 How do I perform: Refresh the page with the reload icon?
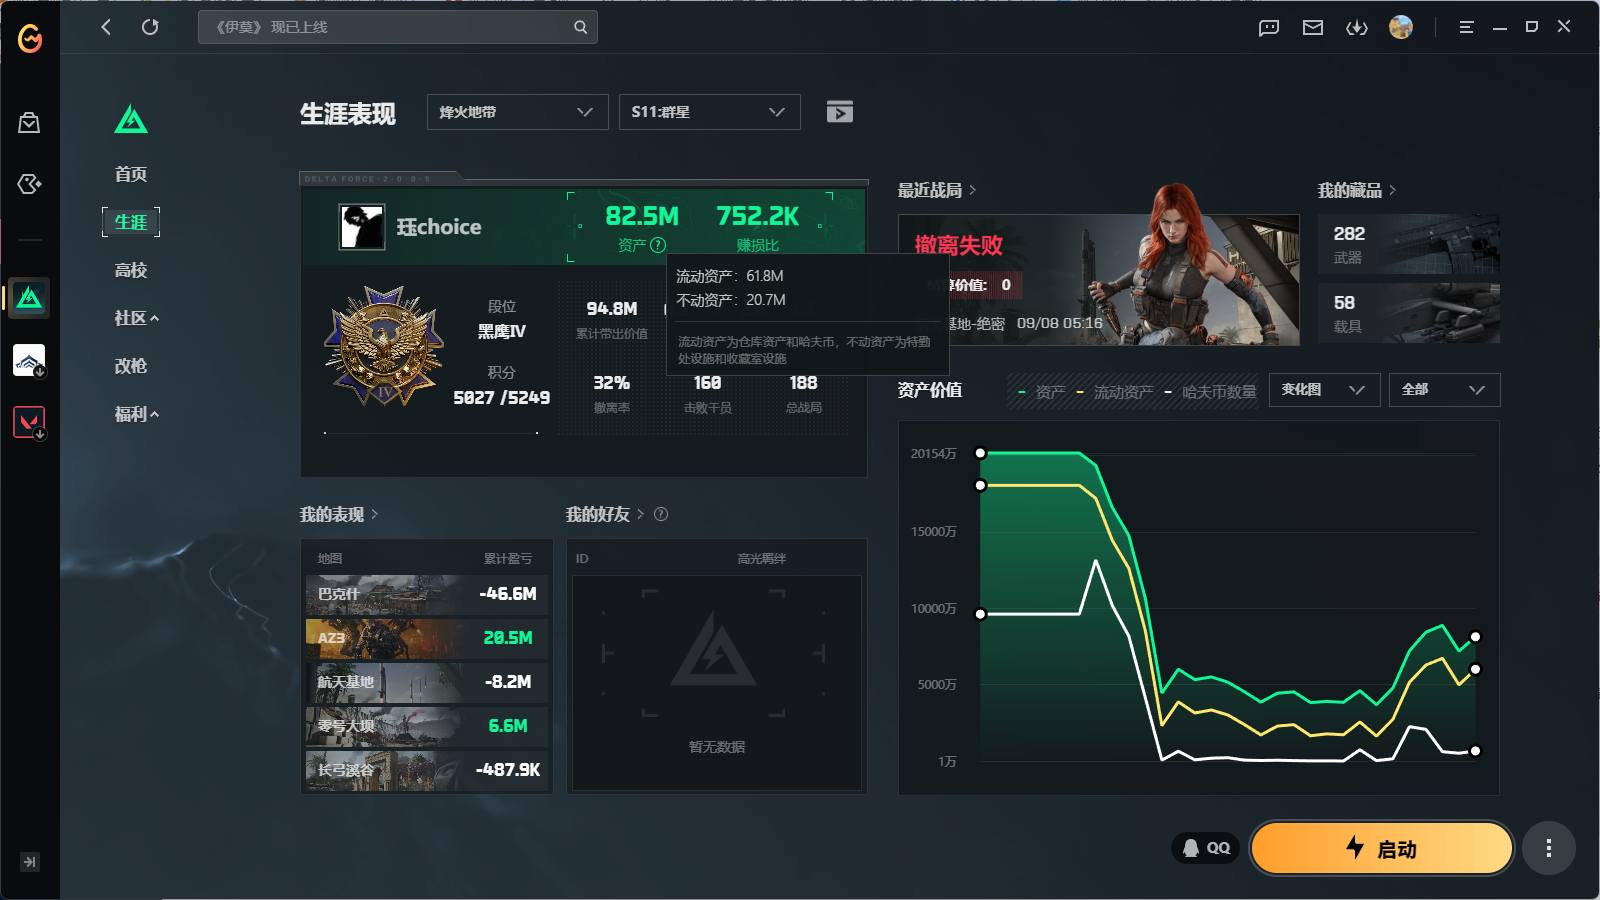click(150, 27)
